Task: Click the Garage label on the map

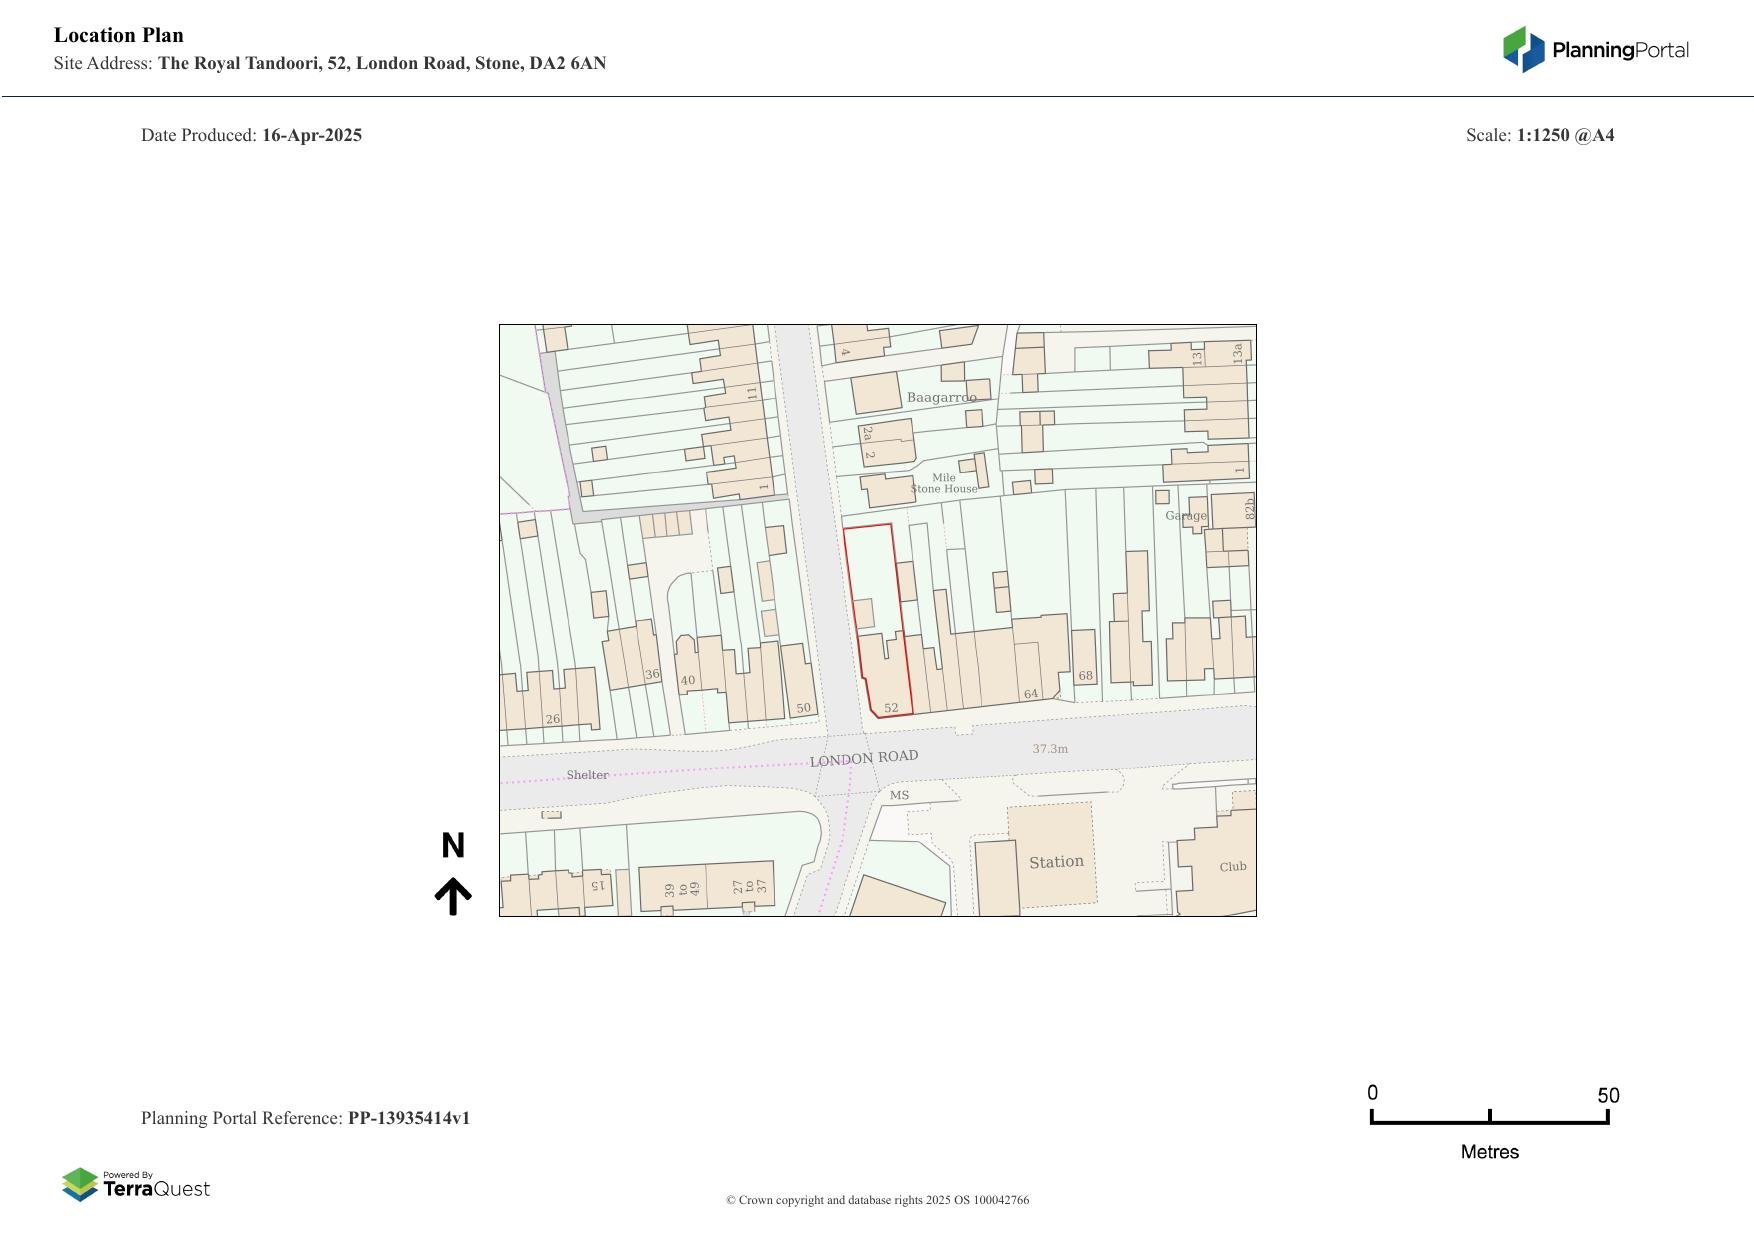Action: tap(1185, 516)
